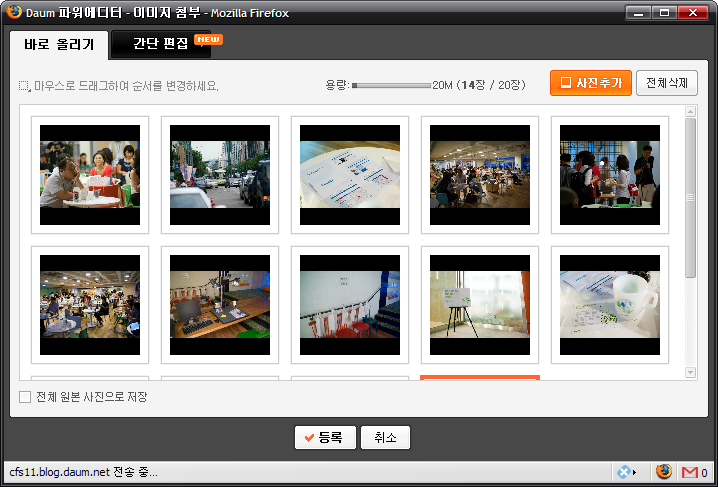Select the people standing with backpack thumbnail
The width and height of the screenshot is (718, 487).
point(610,175)
